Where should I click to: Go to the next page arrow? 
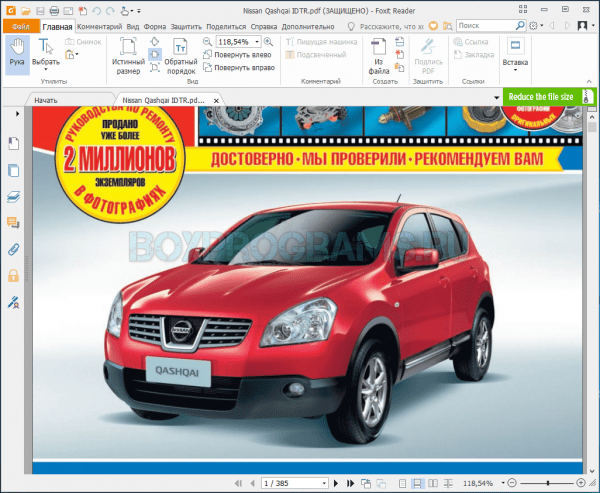click(336, 483)
